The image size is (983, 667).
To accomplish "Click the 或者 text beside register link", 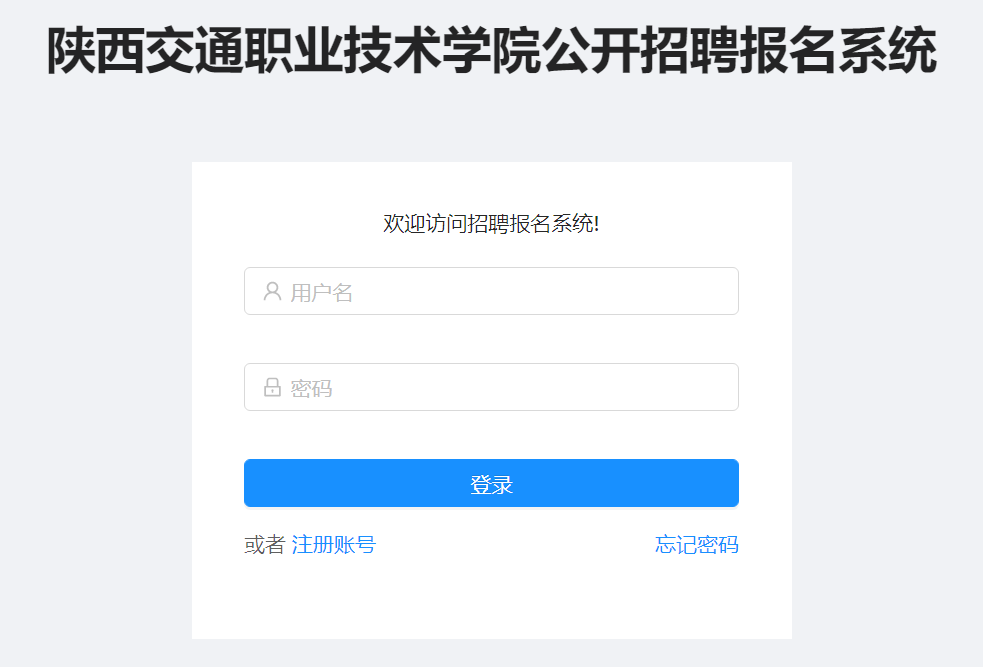I will (265, 545).
